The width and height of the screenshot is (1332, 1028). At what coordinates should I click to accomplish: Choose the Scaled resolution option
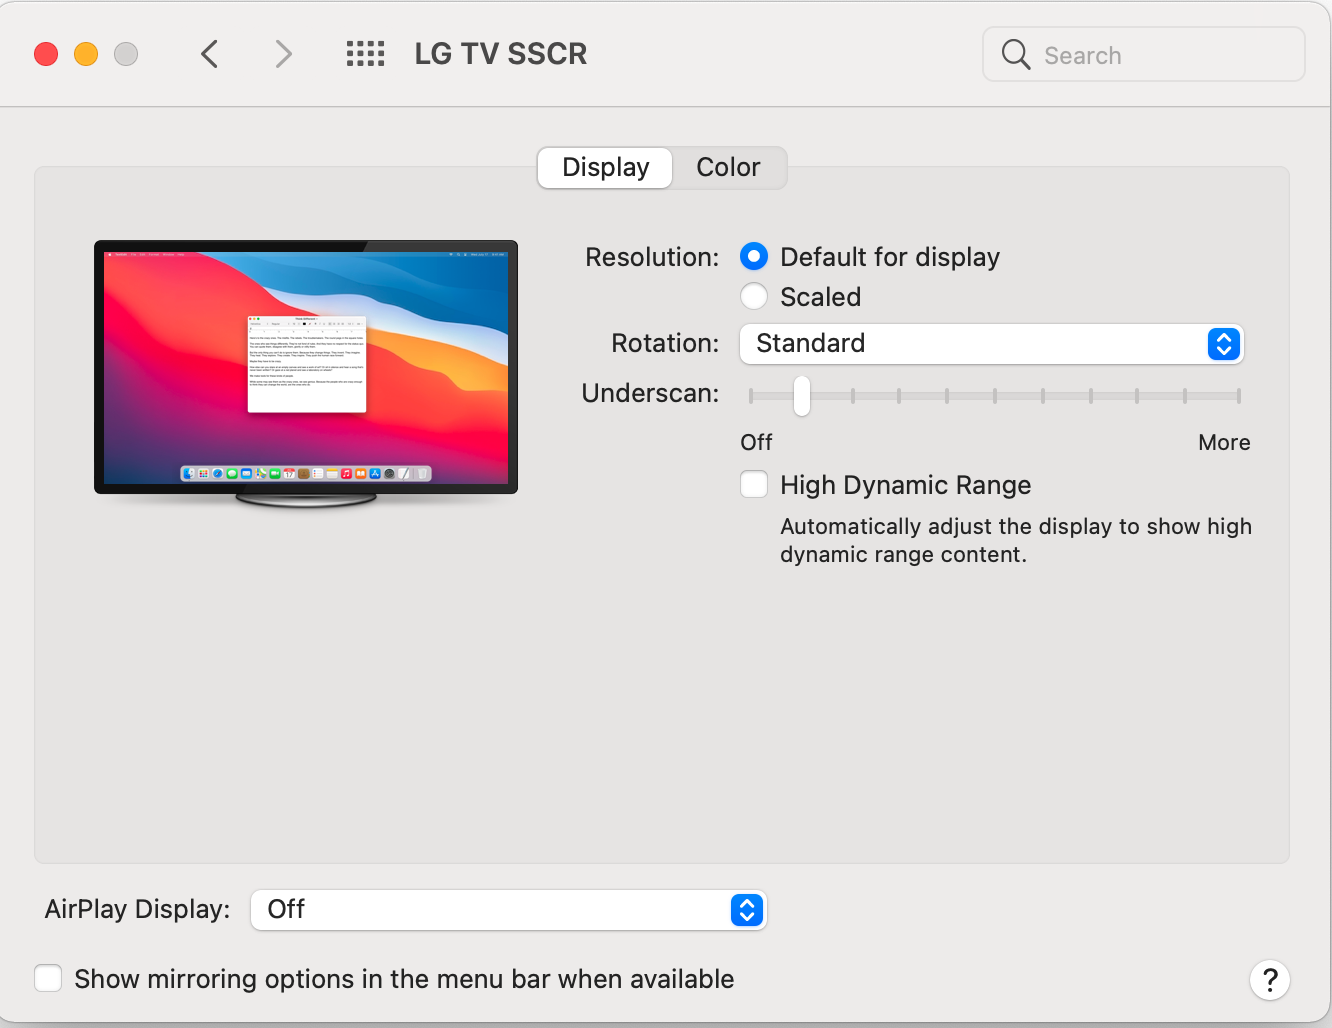pyautogui.click(x=754, y=297)
